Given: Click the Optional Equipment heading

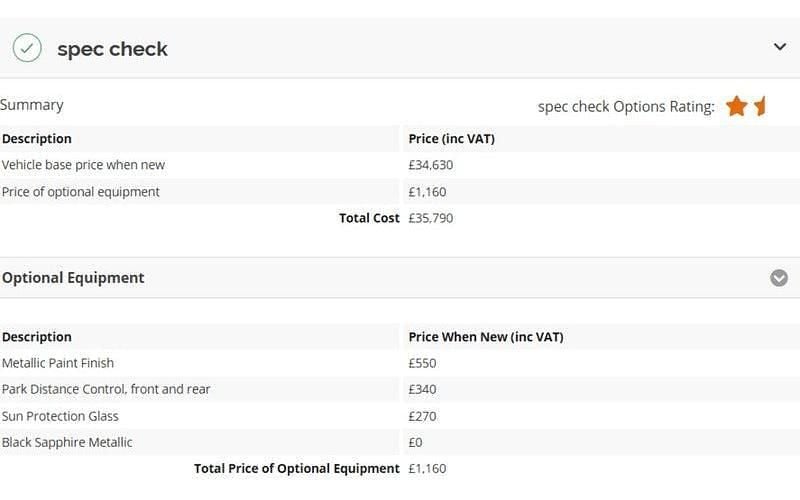Looking at the screenshot, I should pos(73,278).
